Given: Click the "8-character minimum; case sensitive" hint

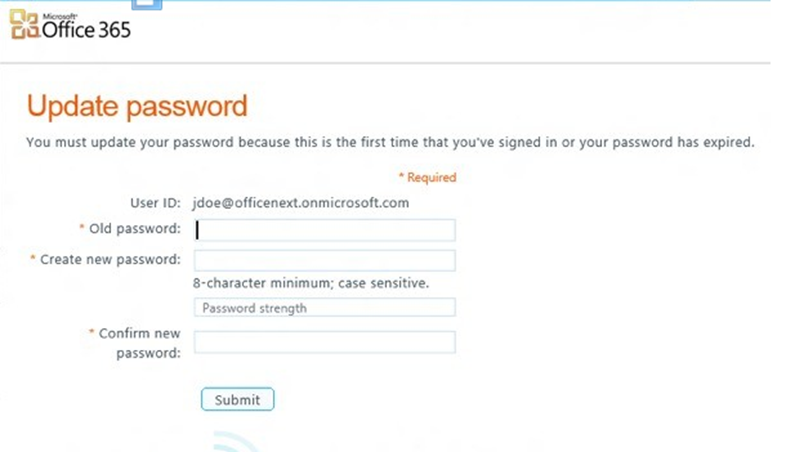Looking at the screenshot, I should click(x=311, y=283).
